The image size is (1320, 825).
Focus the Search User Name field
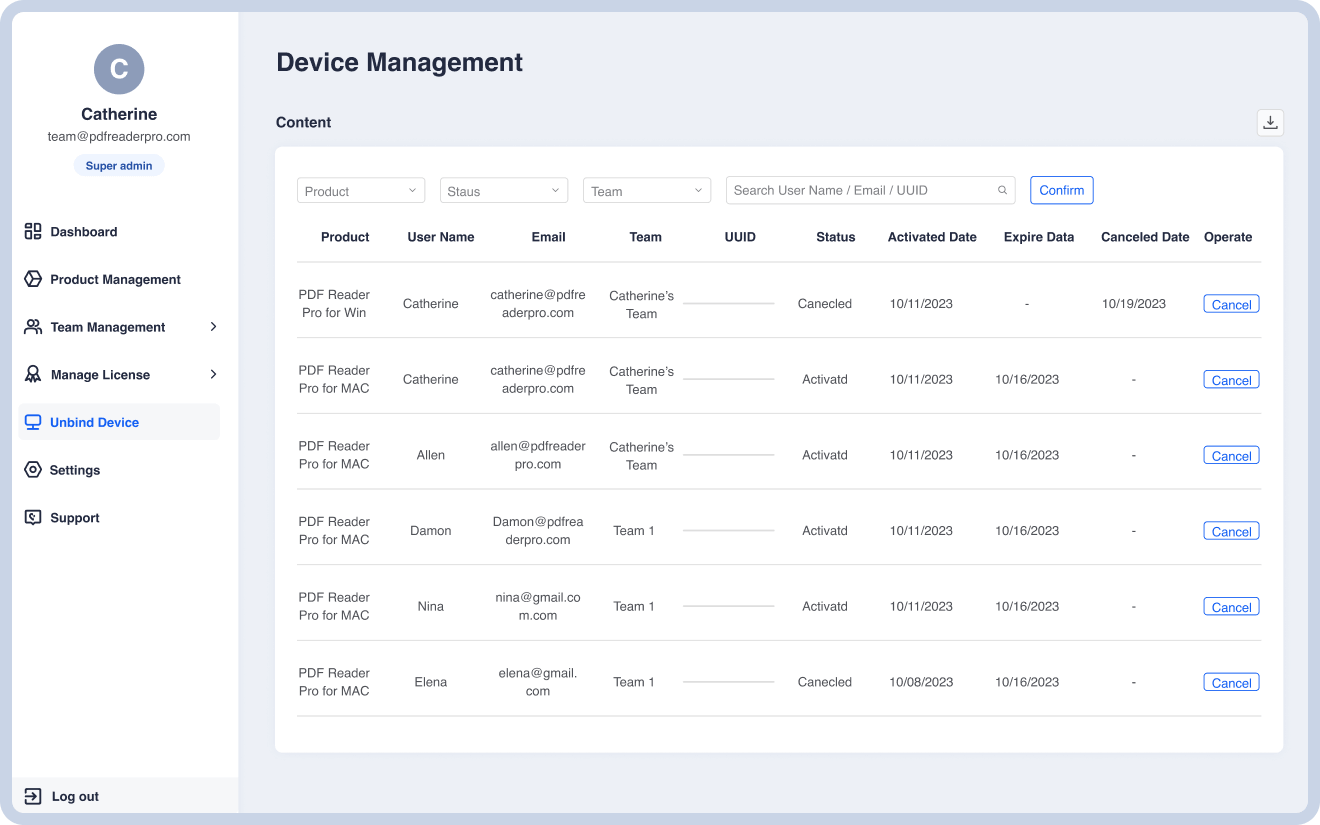(860, 190)
